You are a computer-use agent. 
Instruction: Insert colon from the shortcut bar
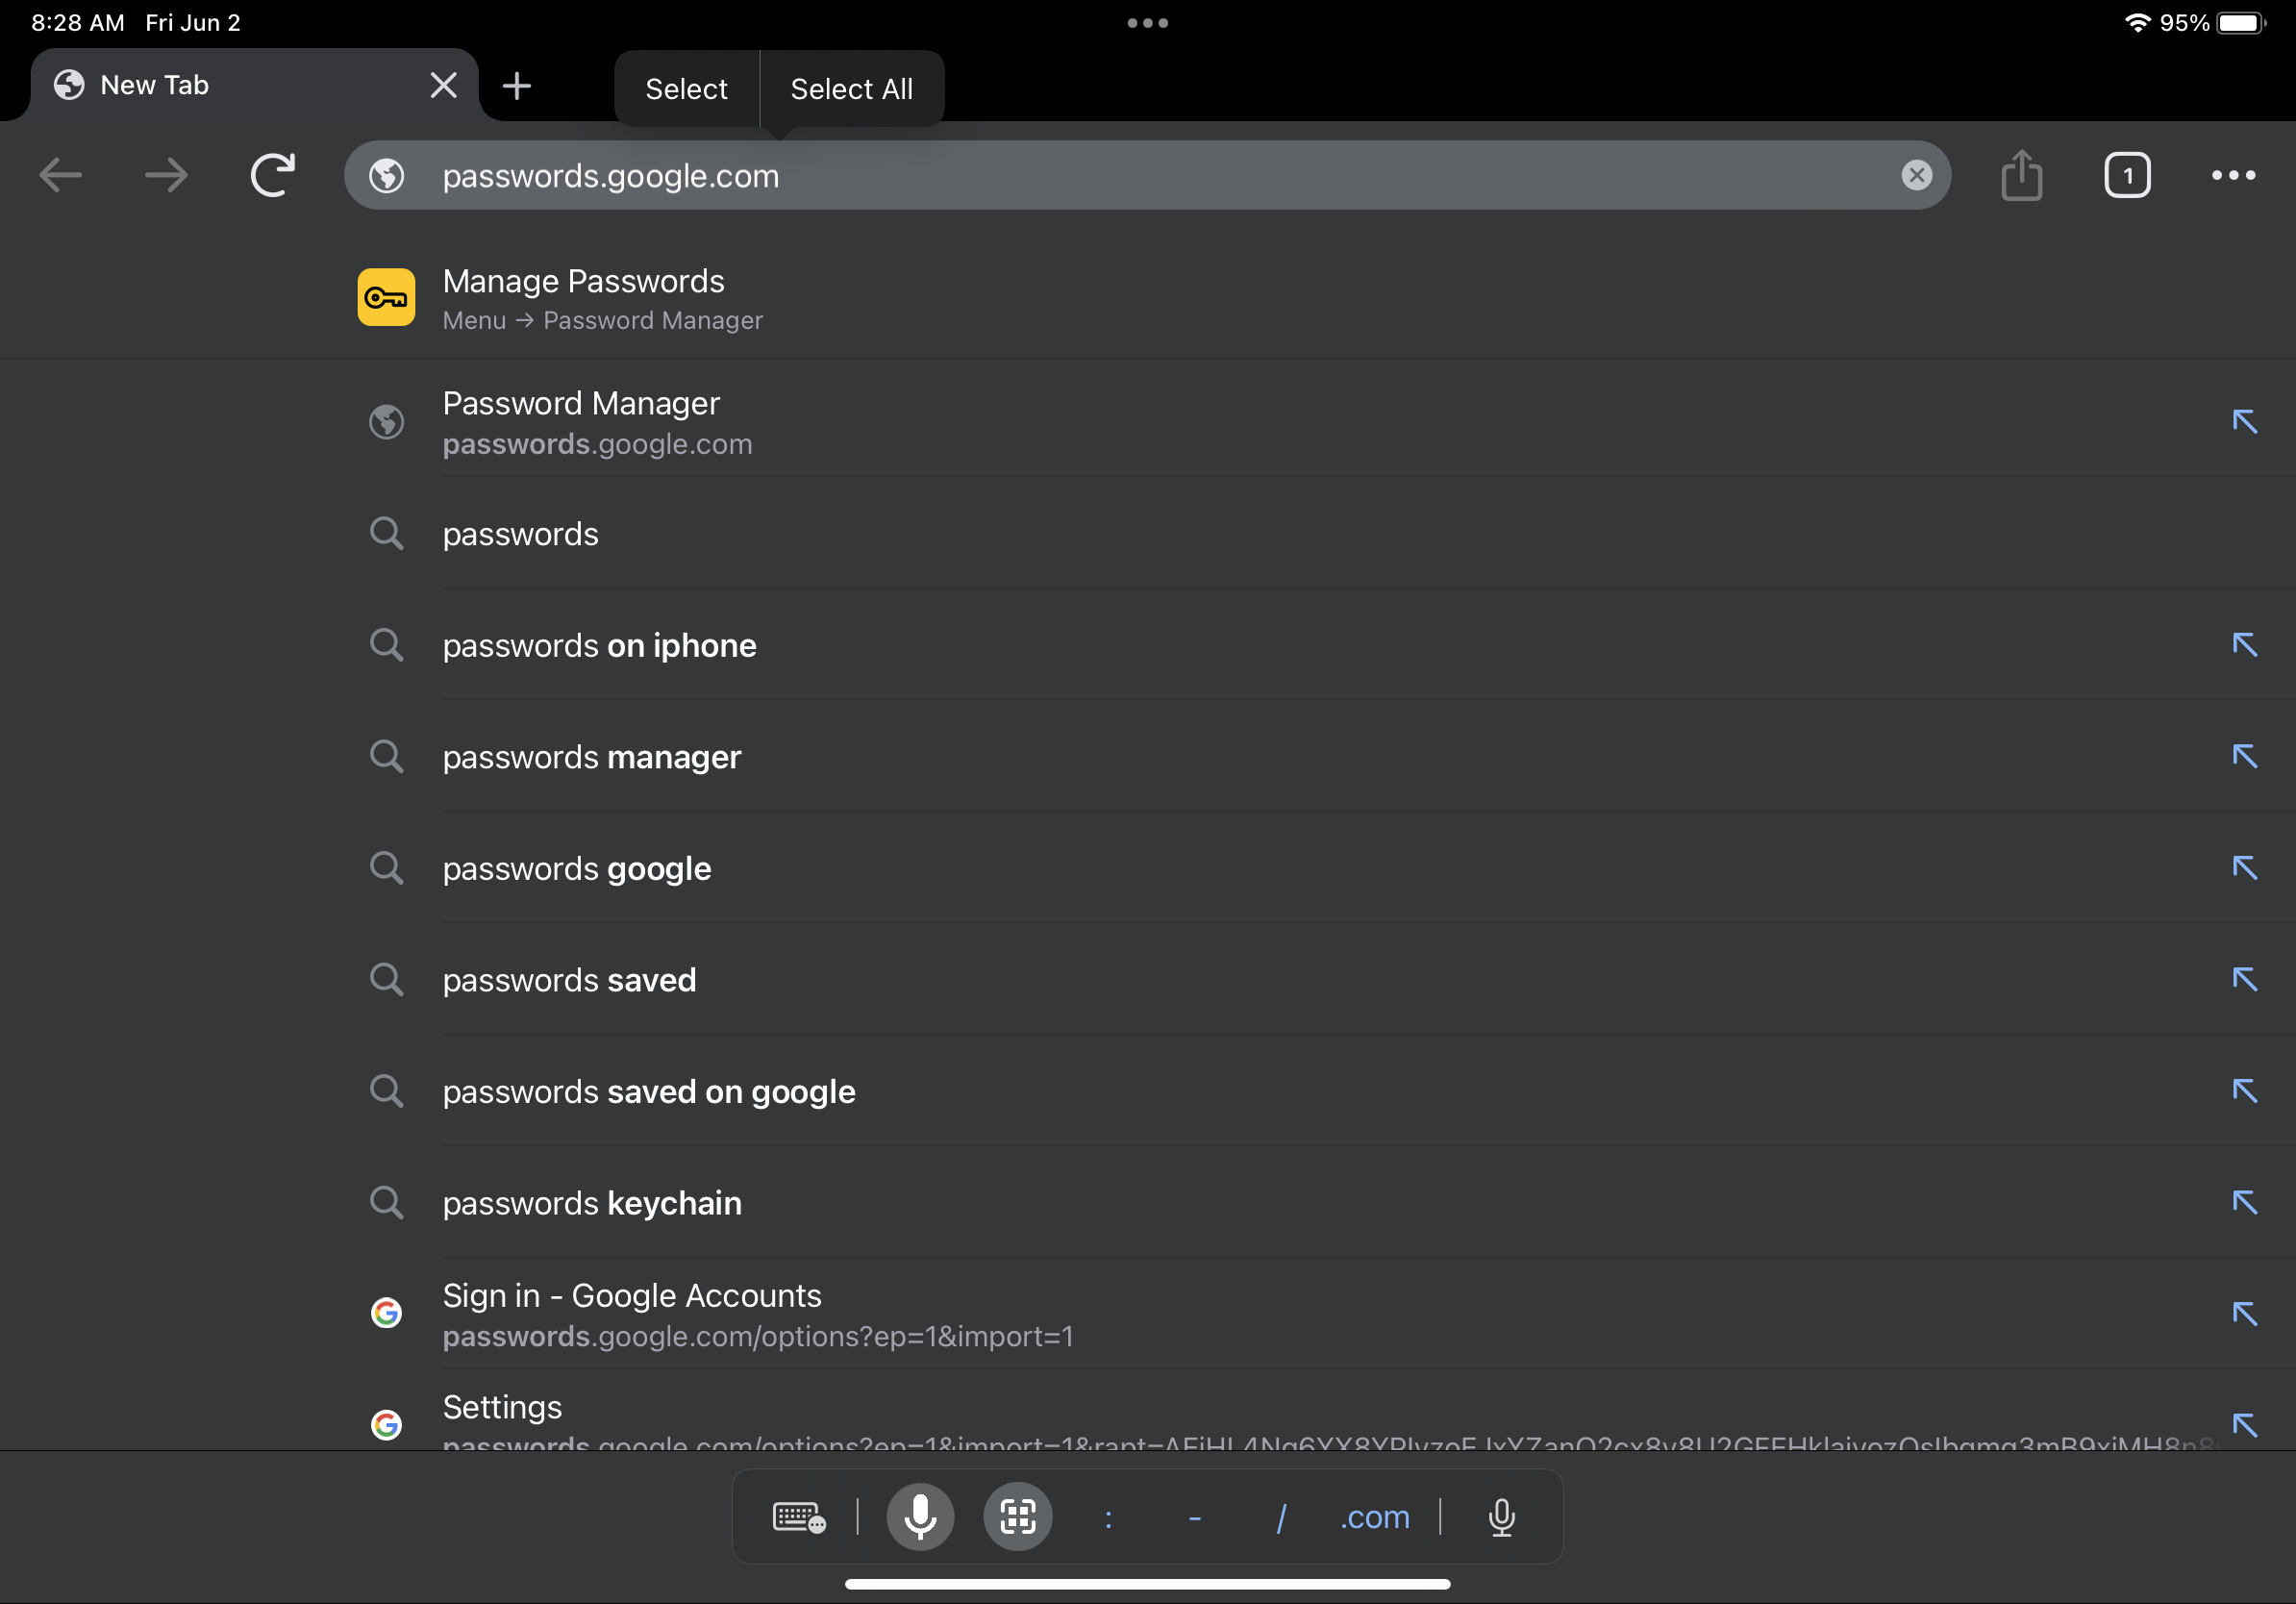point(1108,1518)
